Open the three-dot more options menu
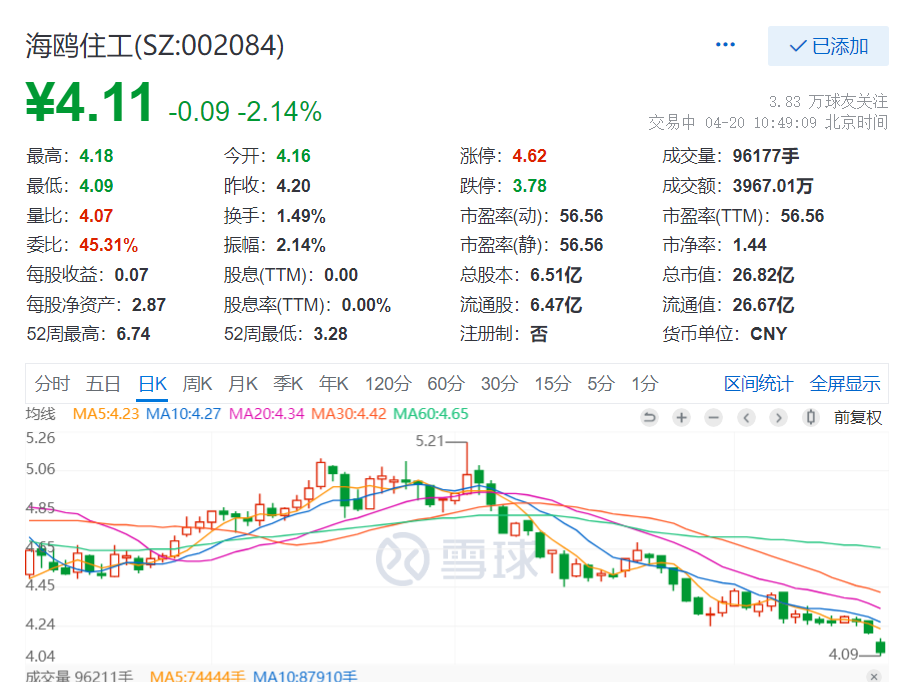Image resolution: width=921 pixels, height=682 pixels. click(x=725, y=45)
